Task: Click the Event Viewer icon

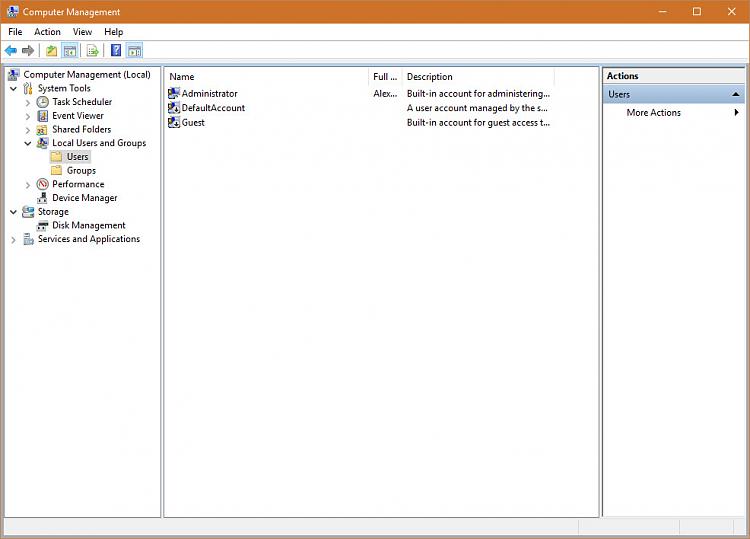Action: pos(43,116)
